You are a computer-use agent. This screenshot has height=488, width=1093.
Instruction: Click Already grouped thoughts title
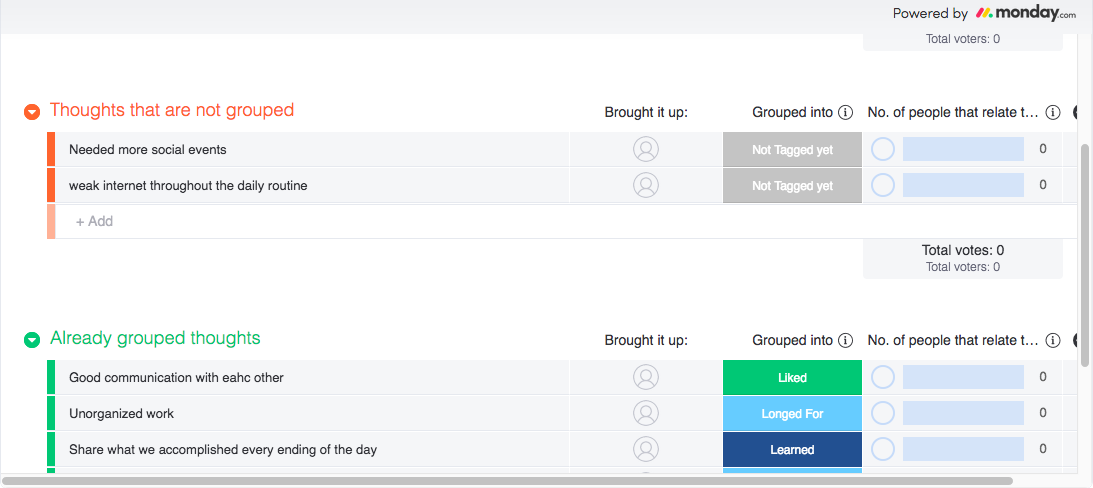pos(155,338)
